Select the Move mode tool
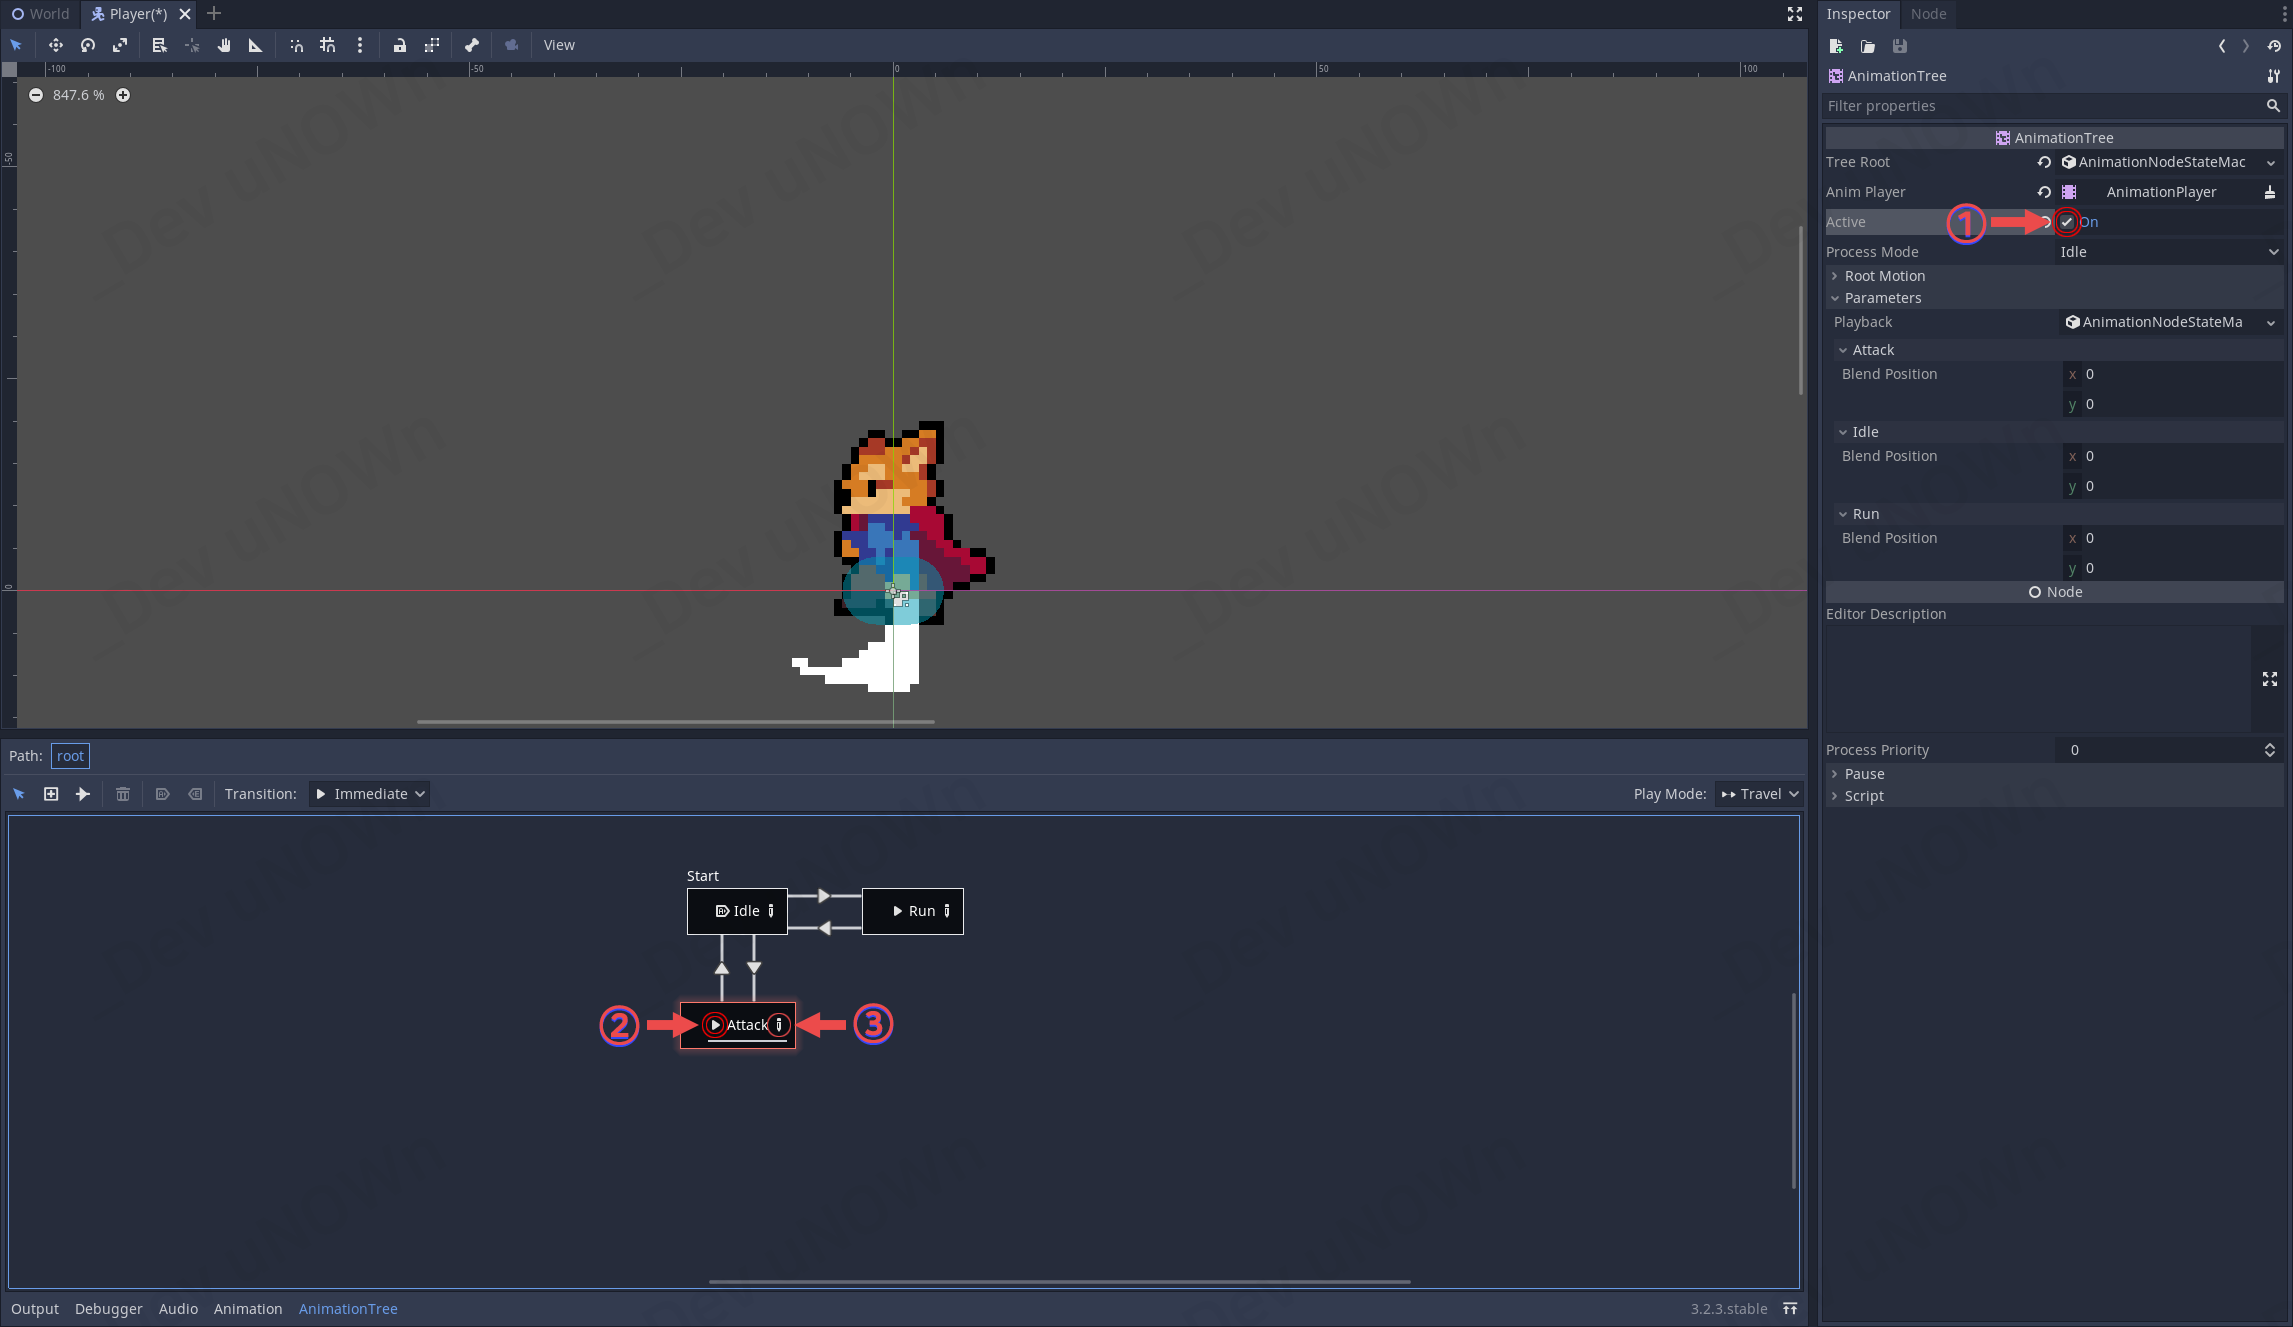 coord(56,45)
